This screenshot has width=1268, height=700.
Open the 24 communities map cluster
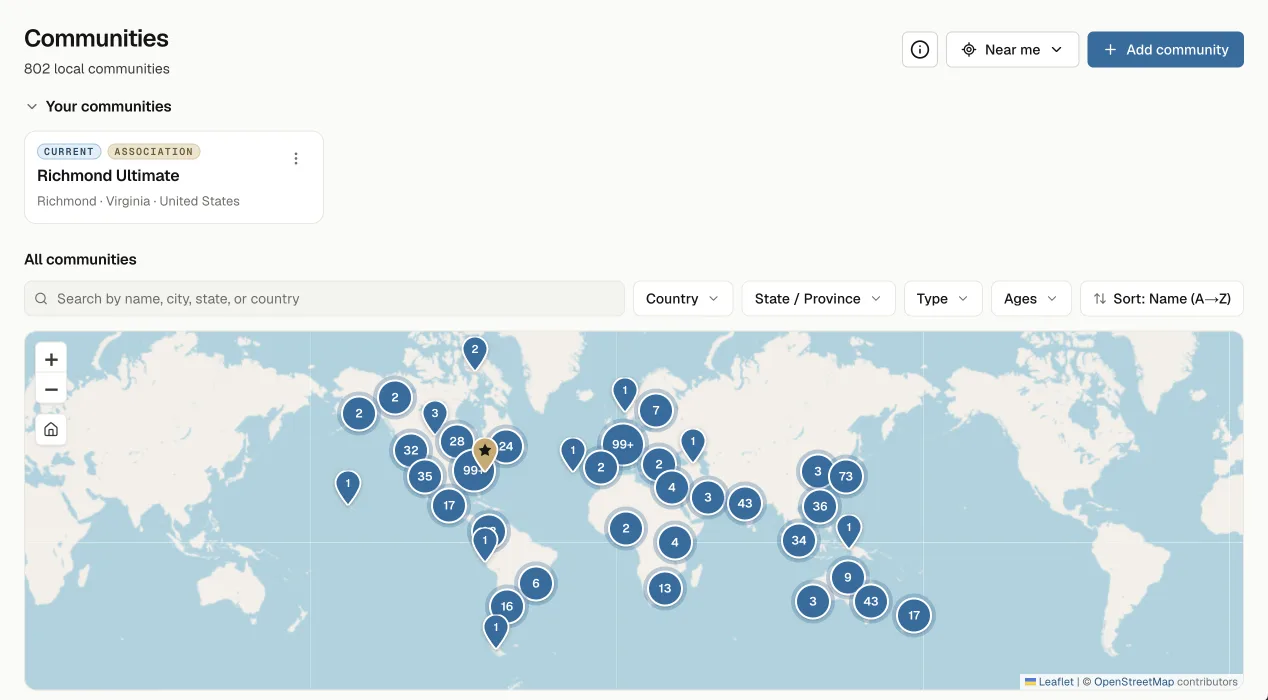(x=506, y=446)
